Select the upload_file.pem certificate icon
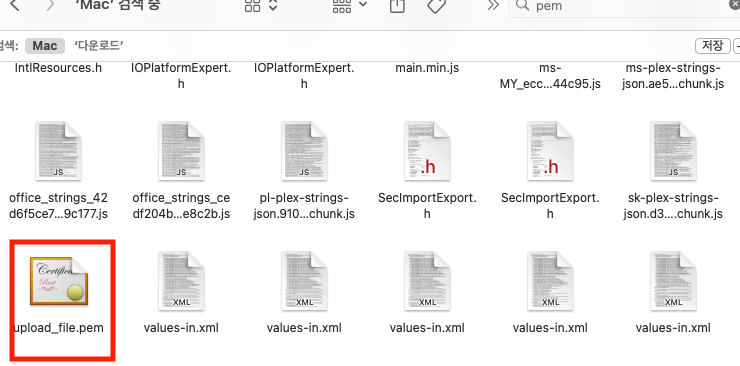This screenshot has height=366, width=740. [x=59, y=281]
